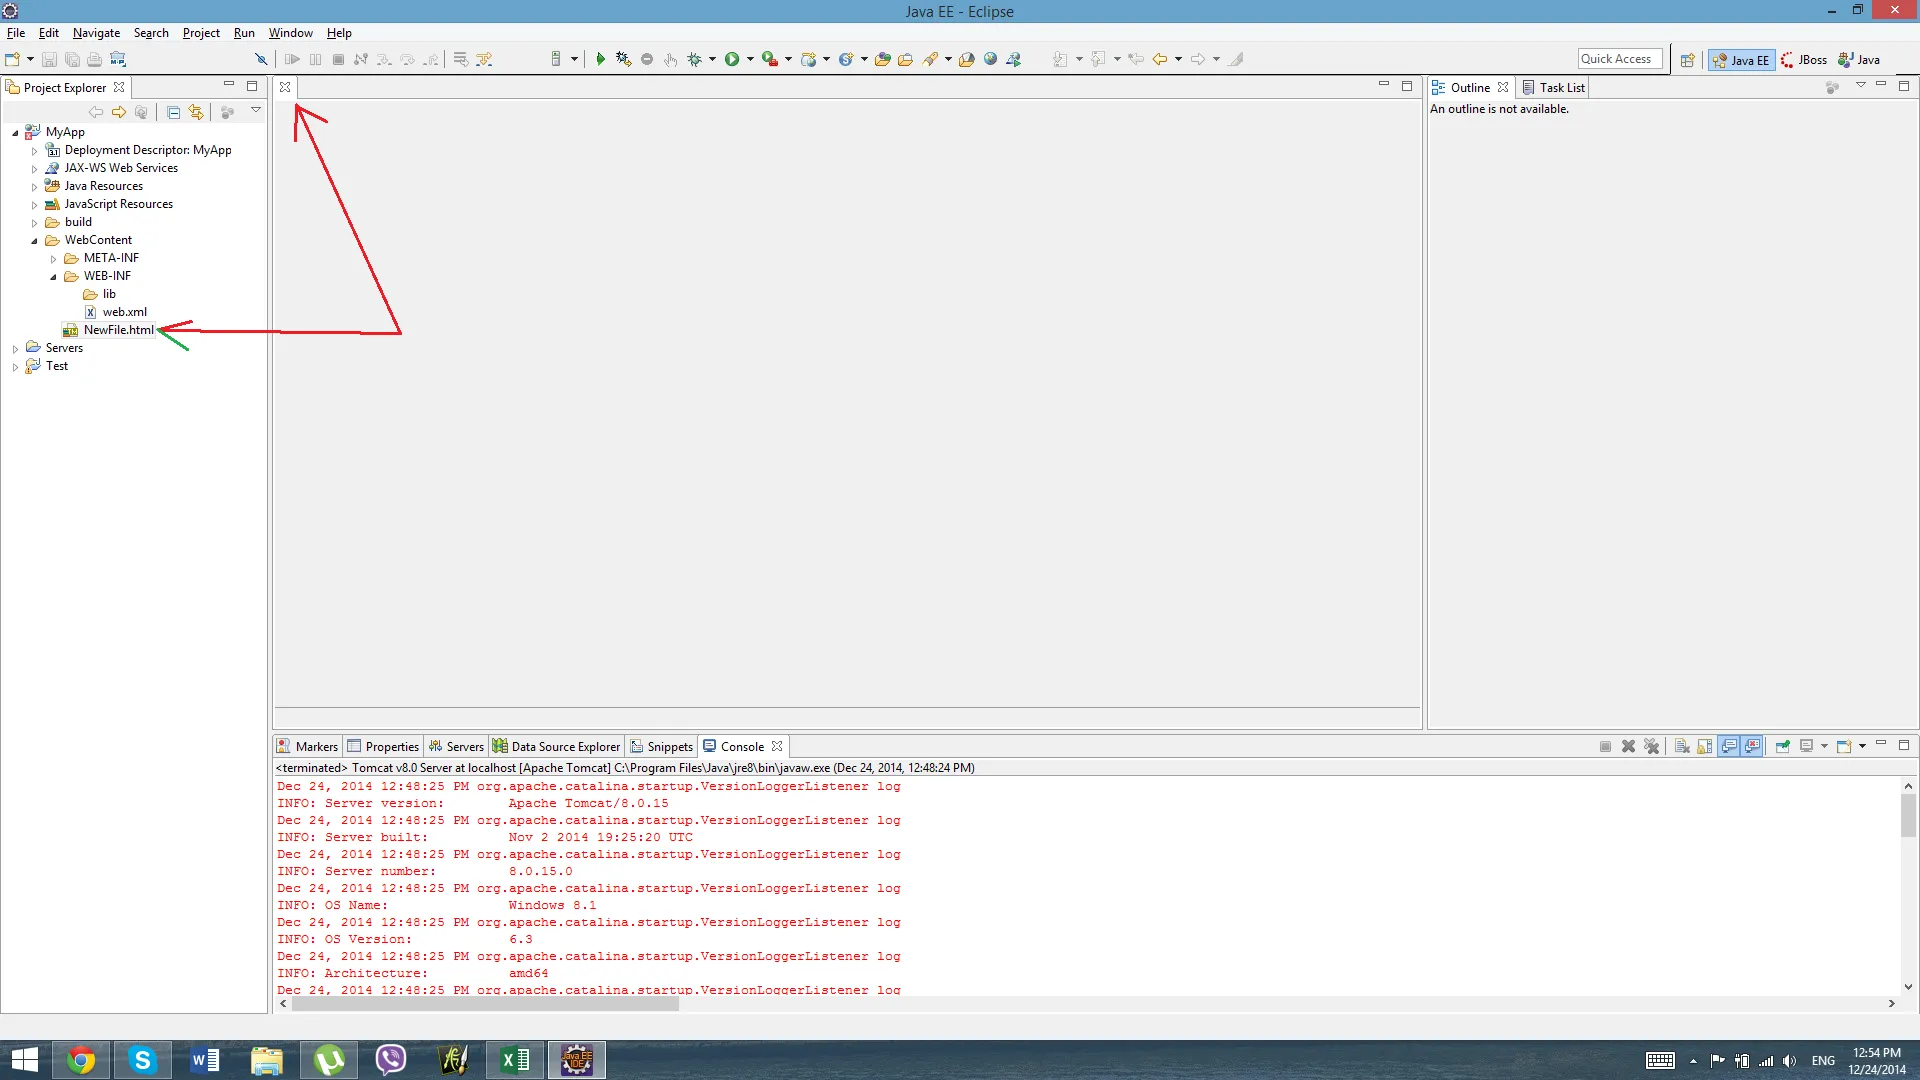The width and height of the screenshot is (1920, 1080).
Task: Click the Debug bug icon
Action: (694, 60)
